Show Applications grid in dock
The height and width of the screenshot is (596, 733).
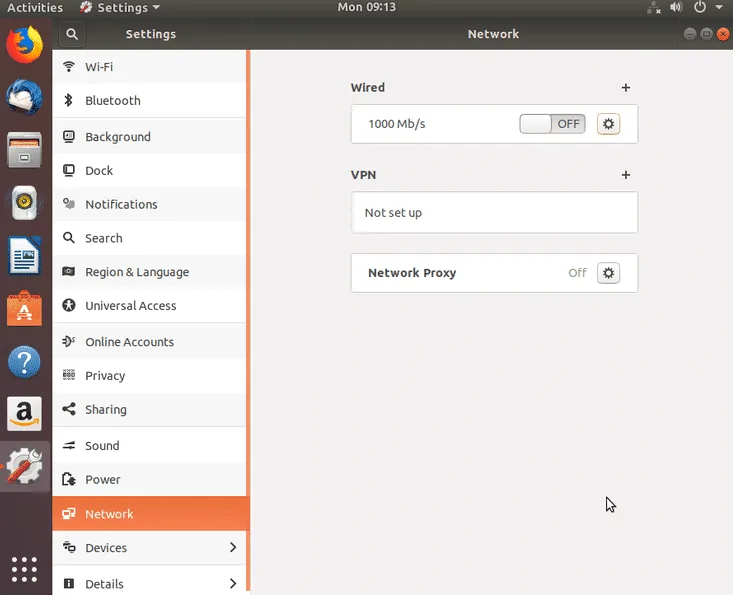(x=24, y=569)
